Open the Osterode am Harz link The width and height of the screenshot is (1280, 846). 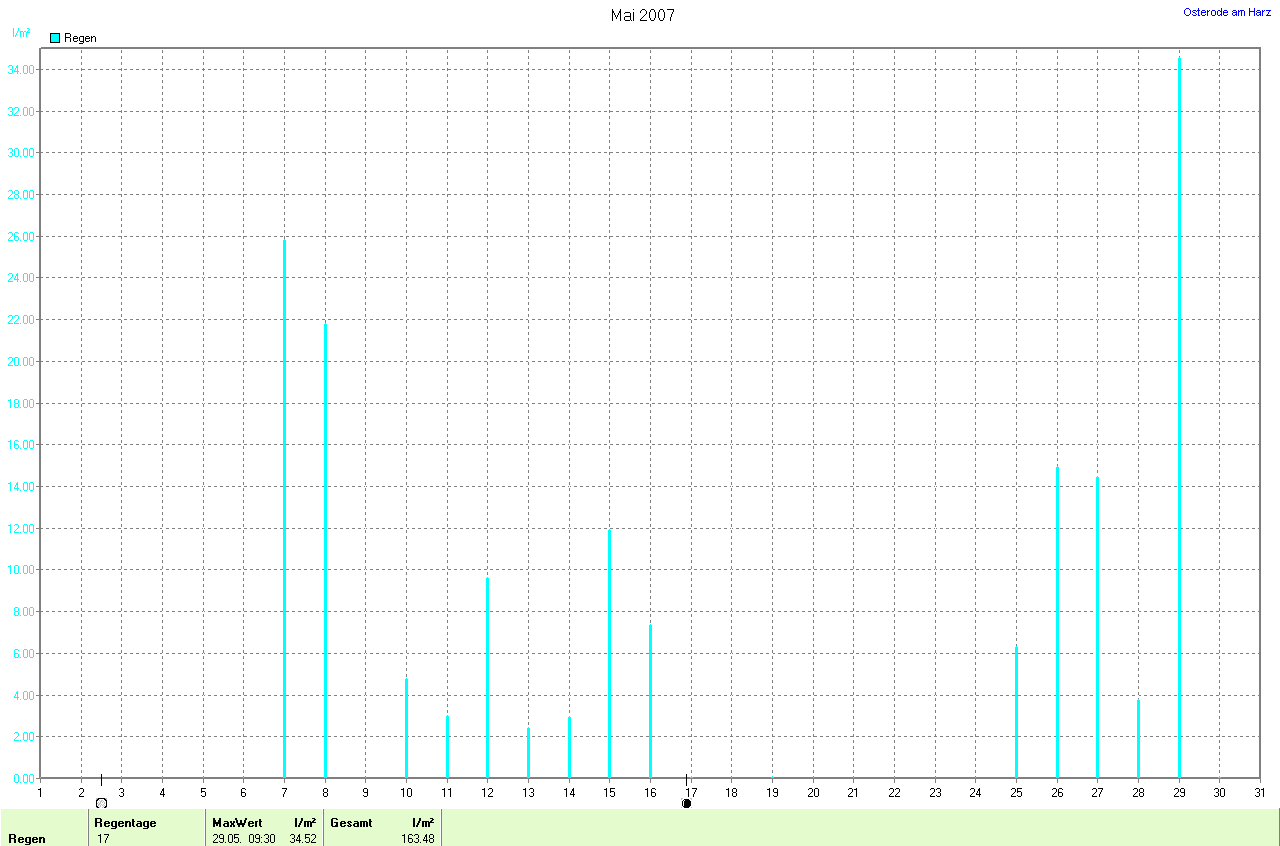(x=1226, y=12)
